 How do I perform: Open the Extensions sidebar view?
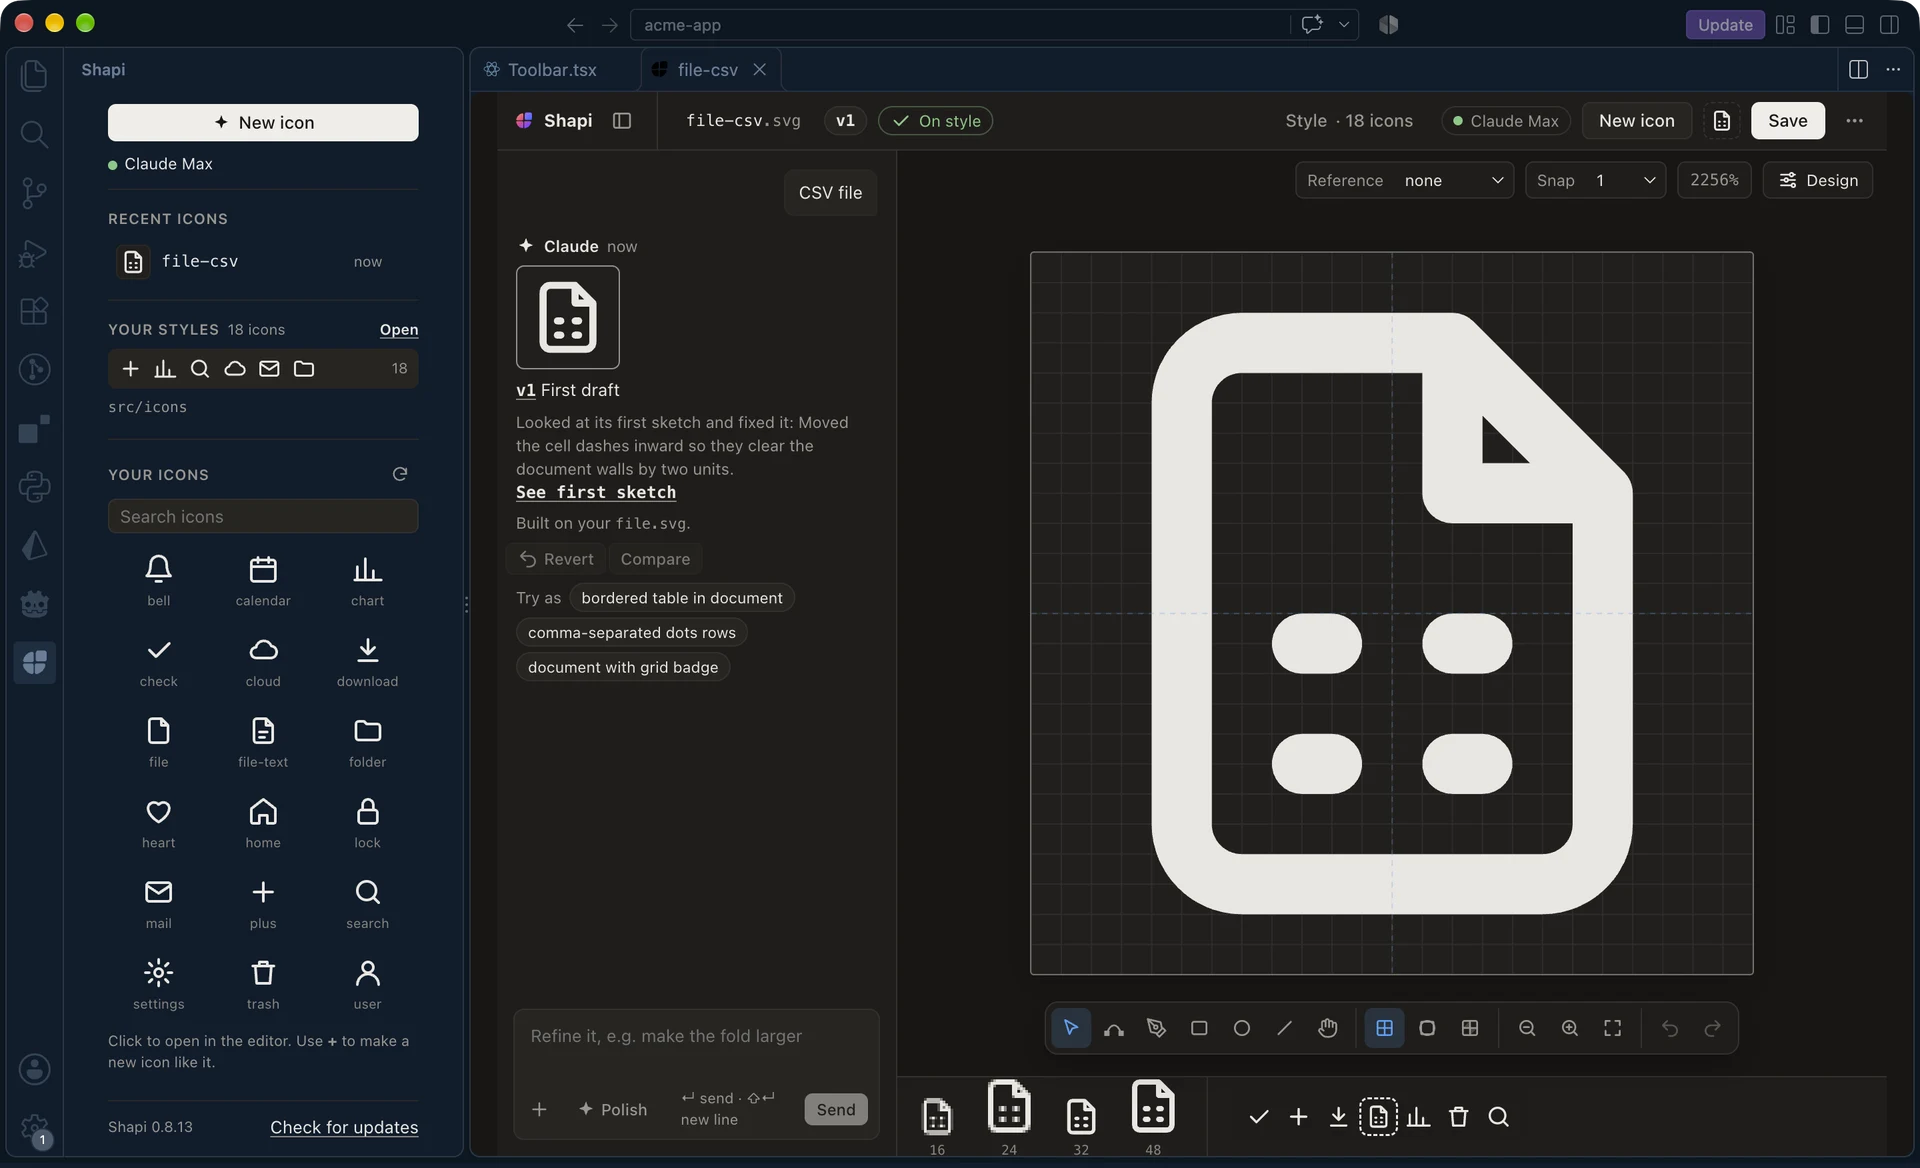[x=35, y=311]
